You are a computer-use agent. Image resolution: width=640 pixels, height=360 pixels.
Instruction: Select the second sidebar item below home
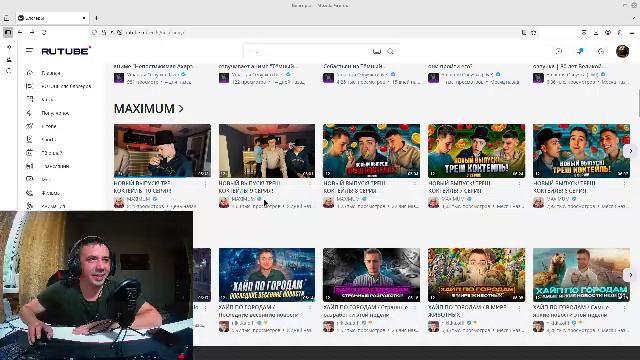coord(59,86)
